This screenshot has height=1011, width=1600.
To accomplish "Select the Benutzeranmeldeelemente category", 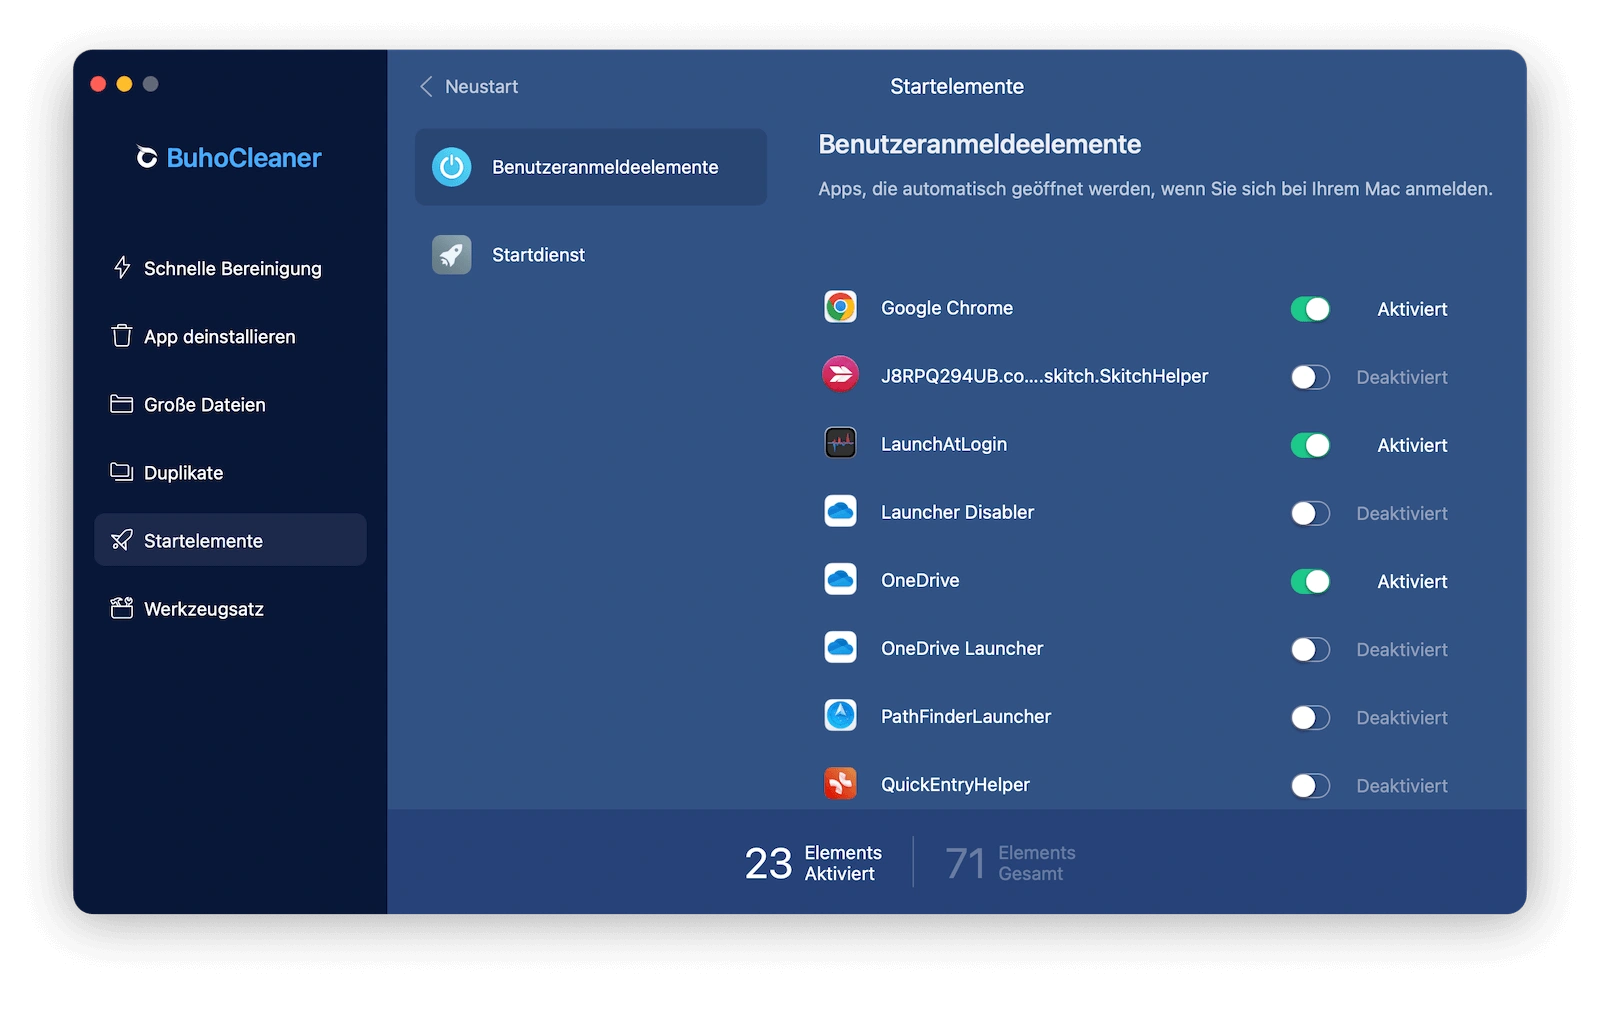I will (591, 167).
